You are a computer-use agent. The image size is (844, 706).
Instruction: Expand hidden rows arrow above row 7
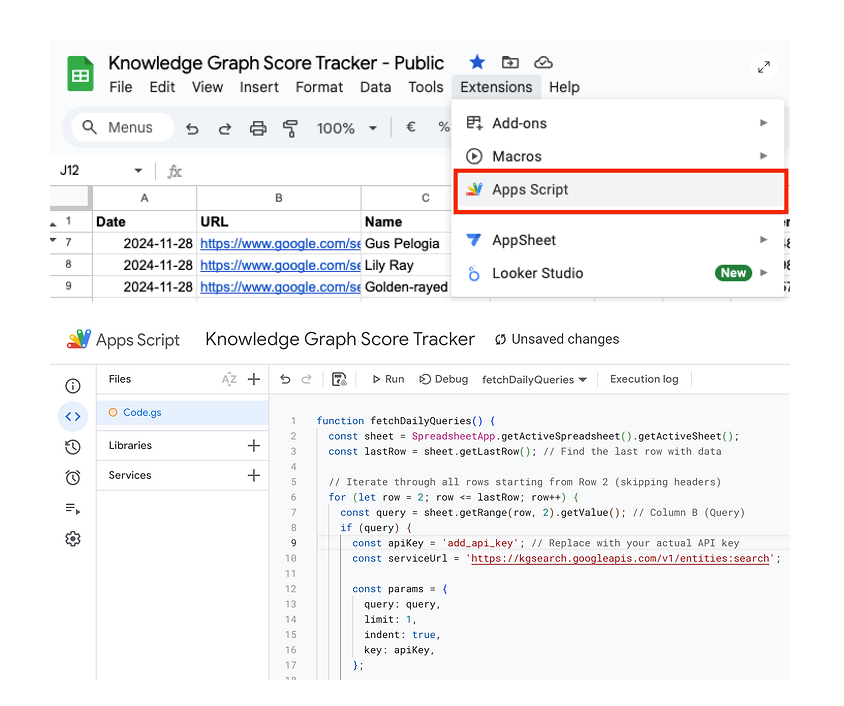click(x=53, y=239)
